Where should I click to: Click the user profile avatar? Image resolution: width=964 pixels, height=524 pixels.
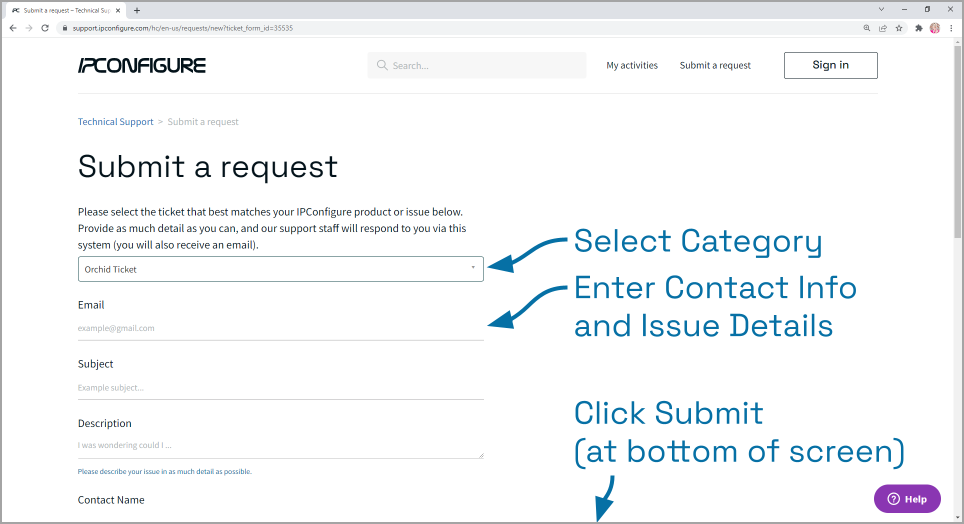point(935,28)
